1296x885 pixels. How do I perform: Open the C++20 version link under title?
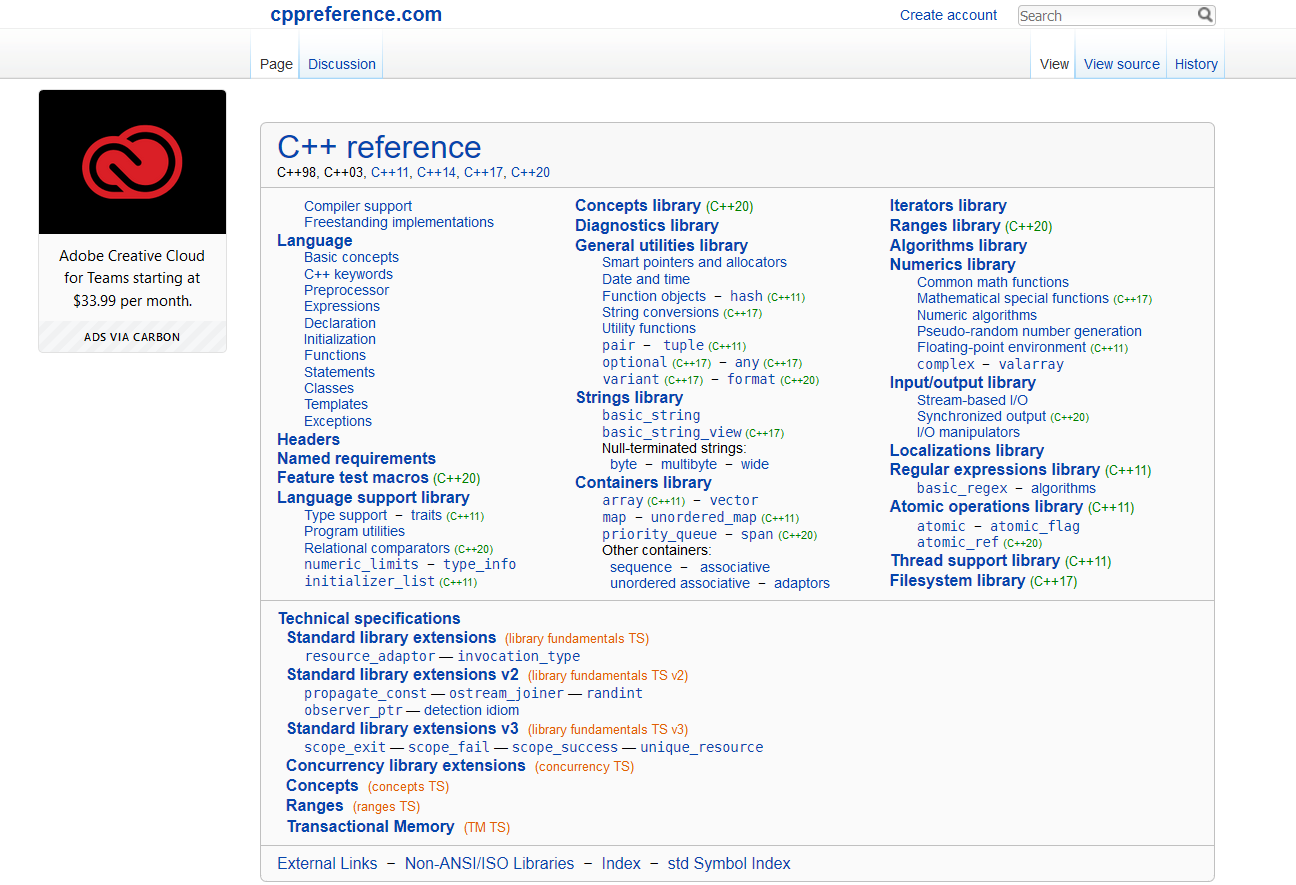point(531,172)
